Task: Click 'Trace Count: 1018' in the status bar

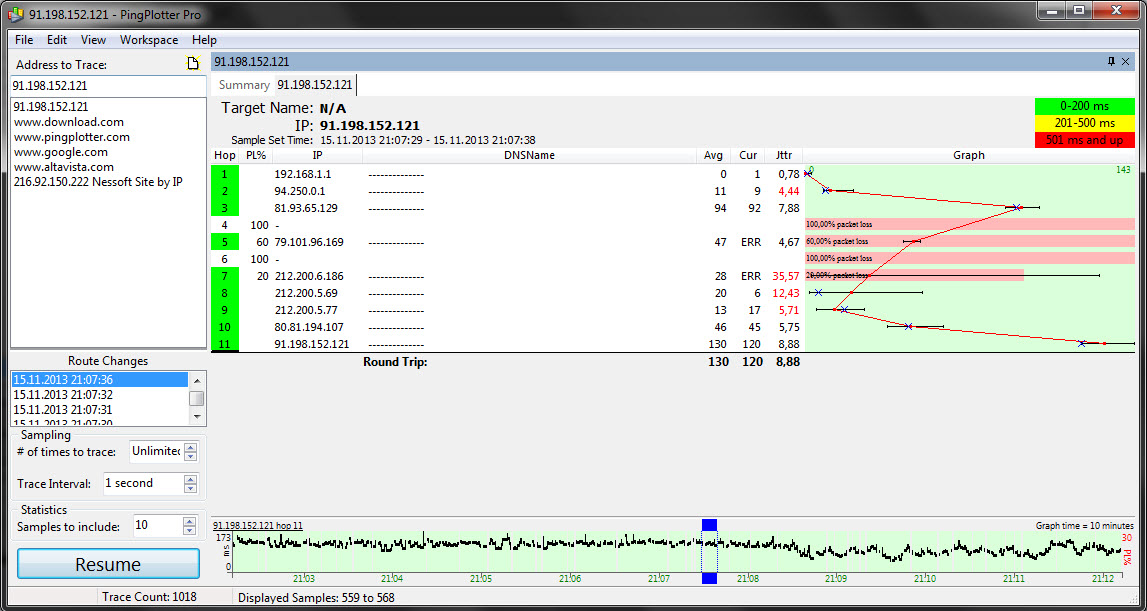Action: tap(149, 597)
